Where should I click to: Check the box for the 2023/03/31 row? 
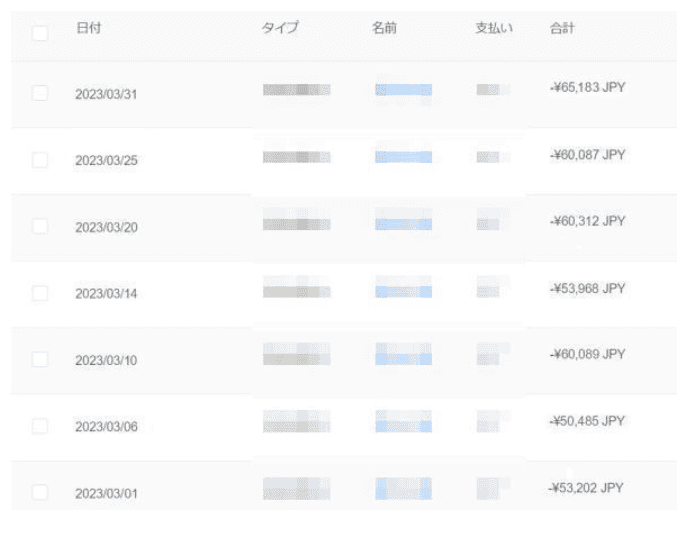tap(40, 93)
